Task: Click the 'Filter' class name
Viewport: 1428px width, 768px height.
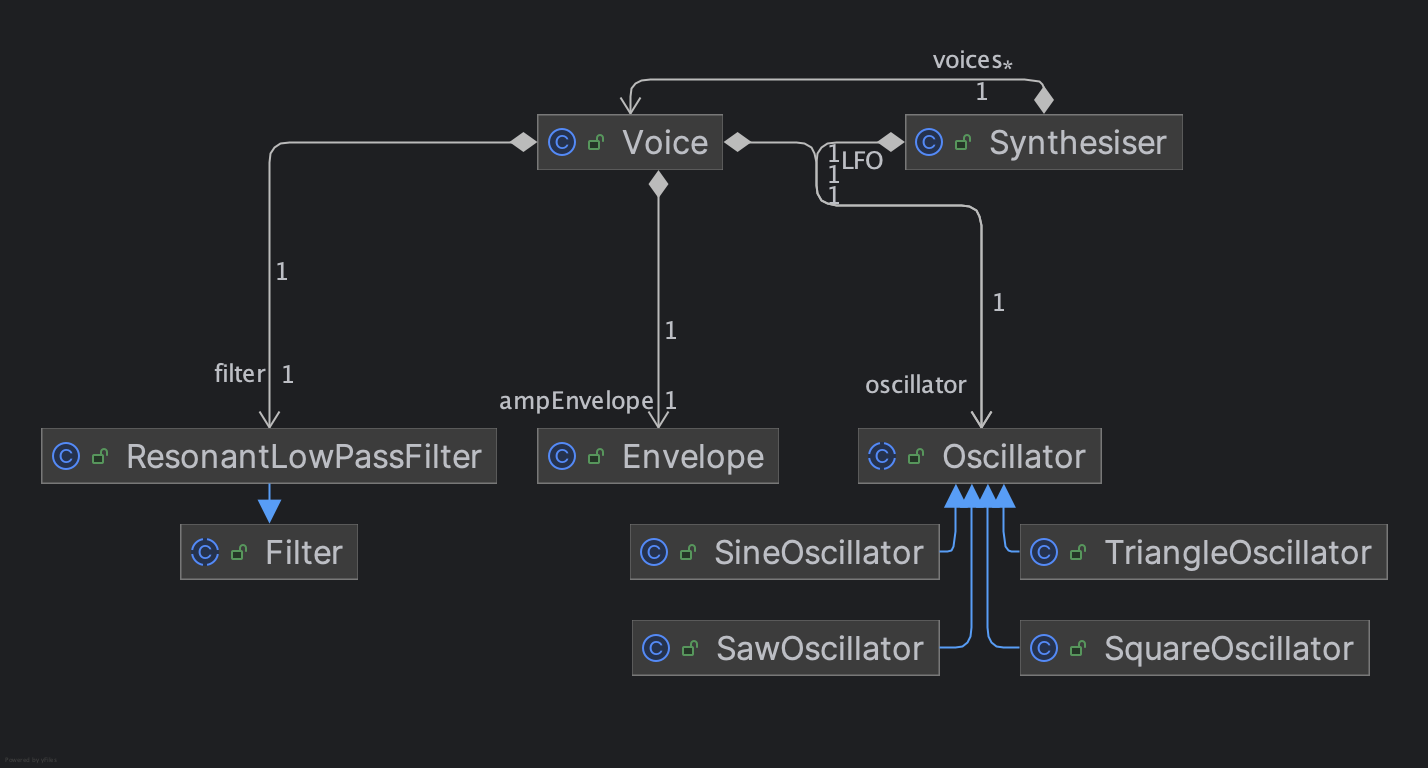Action: [x=304, y=552]
